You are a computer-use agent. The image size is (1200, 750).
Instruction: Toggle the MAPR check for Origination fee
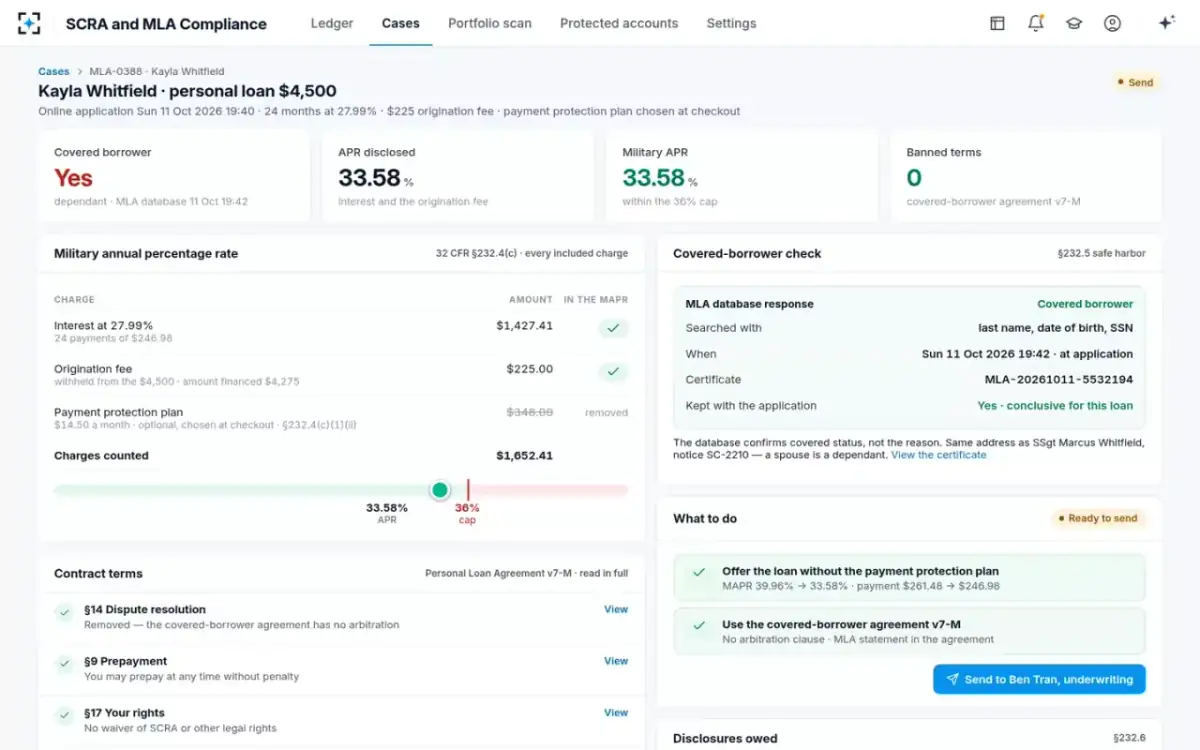tap(613, 372)
